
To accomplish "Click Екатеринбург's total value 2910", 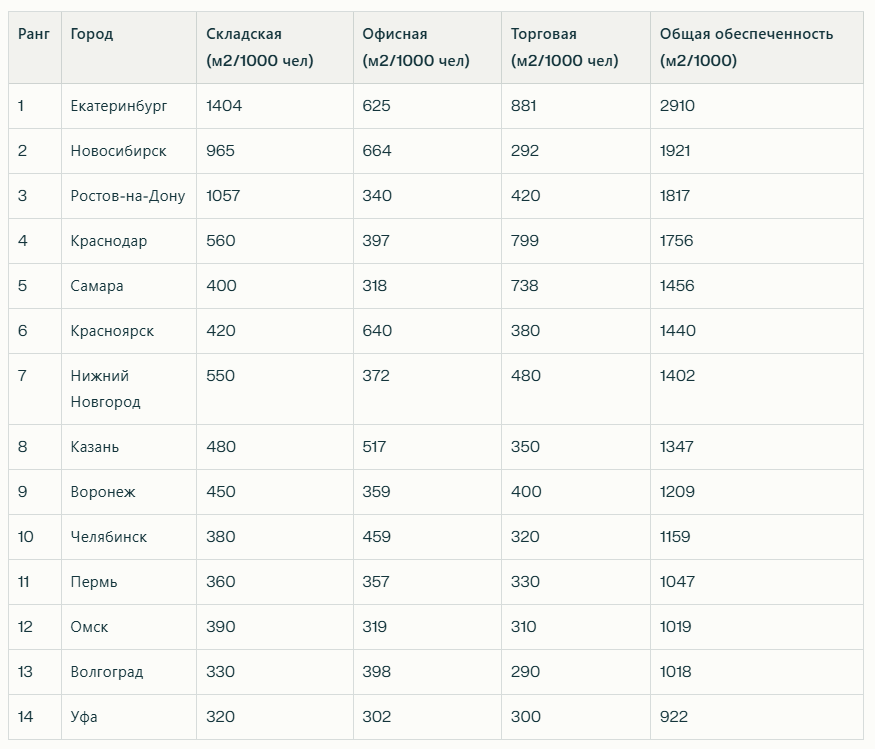I will click(677, 106).
